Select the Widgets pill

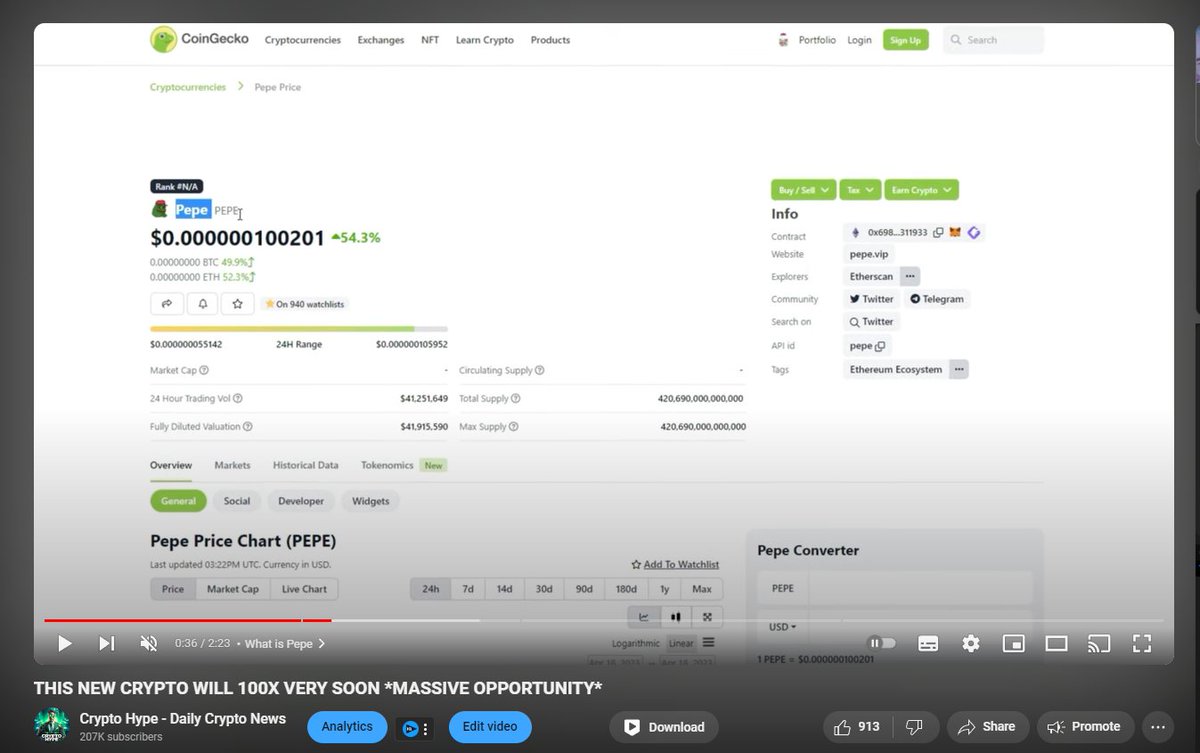click(x=371, y=501)
